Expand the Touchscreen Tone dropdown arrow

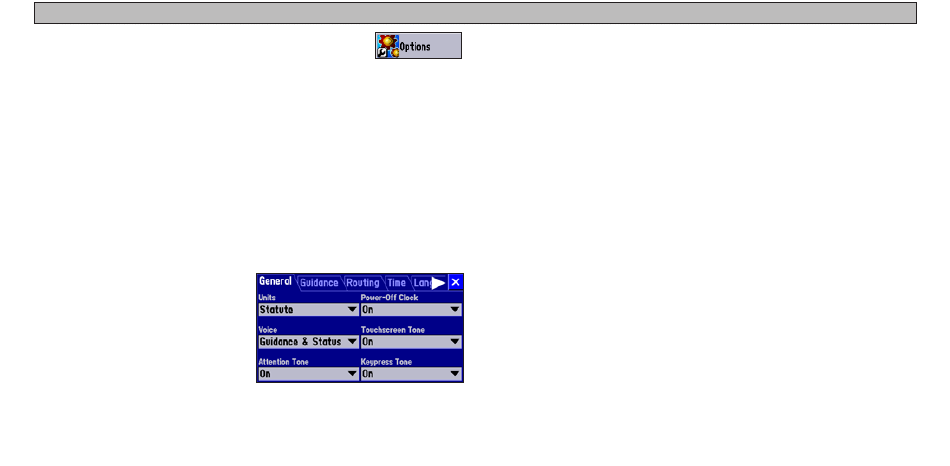(x=455, y=342)
